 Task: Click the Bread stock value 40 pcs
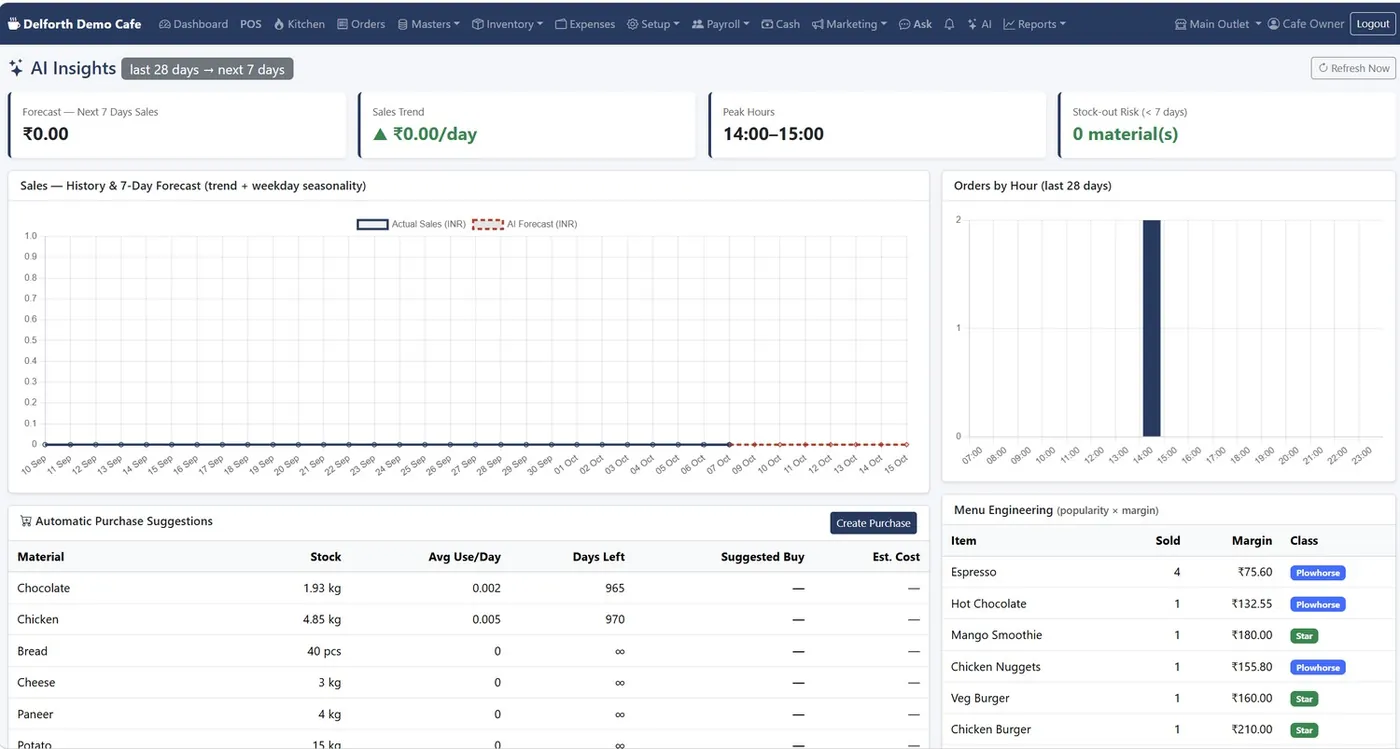point(324,651)
